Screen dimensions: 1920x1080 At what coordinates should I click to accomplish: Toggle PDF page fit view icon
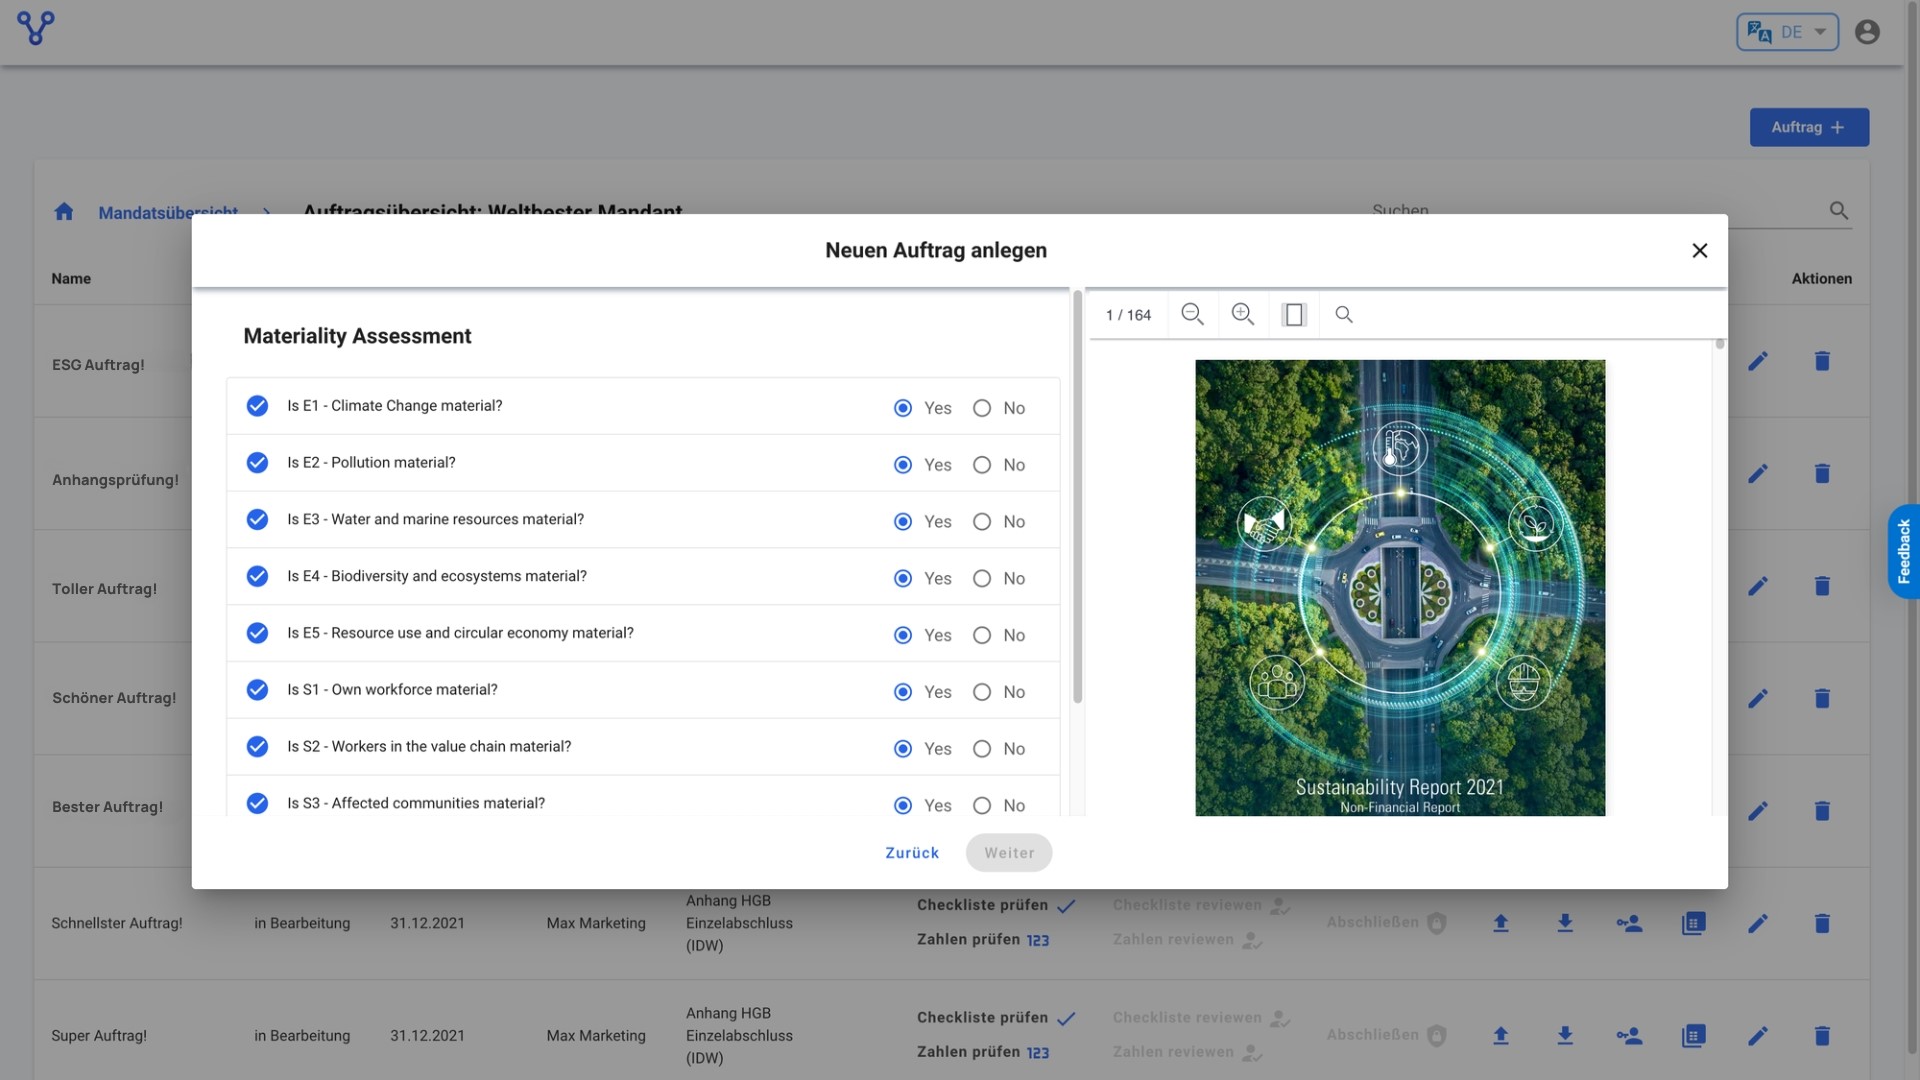(x=1294, y=315)
